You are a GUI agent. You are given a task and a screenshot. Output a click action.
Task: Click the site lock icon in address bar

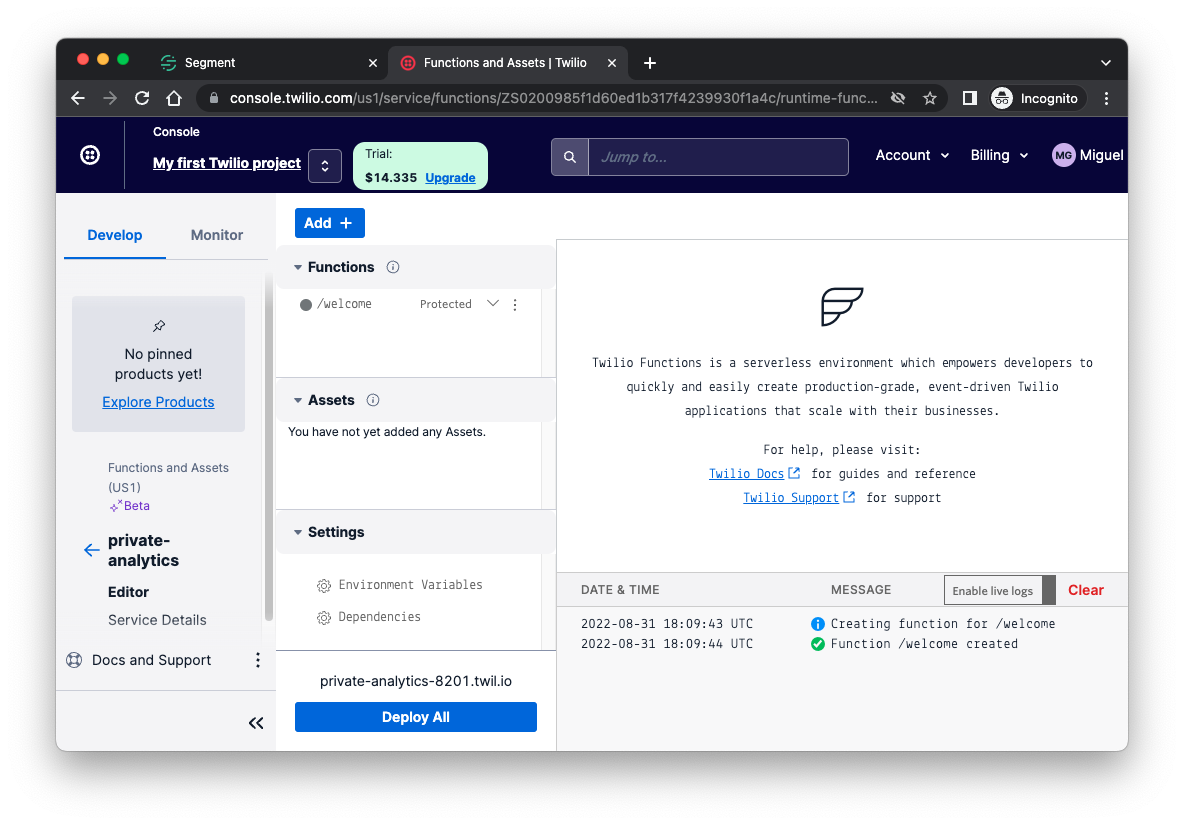[x=214, y=98]
